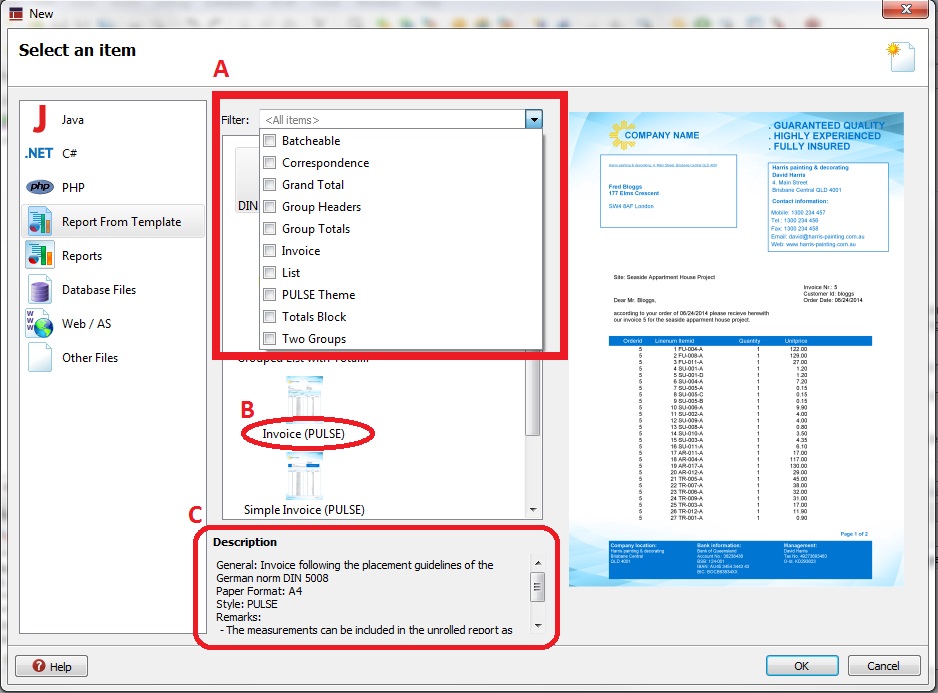Enable the Correspondence filter checkbox
This screenshot has height=693, width=938.
[x=270, y=163]
